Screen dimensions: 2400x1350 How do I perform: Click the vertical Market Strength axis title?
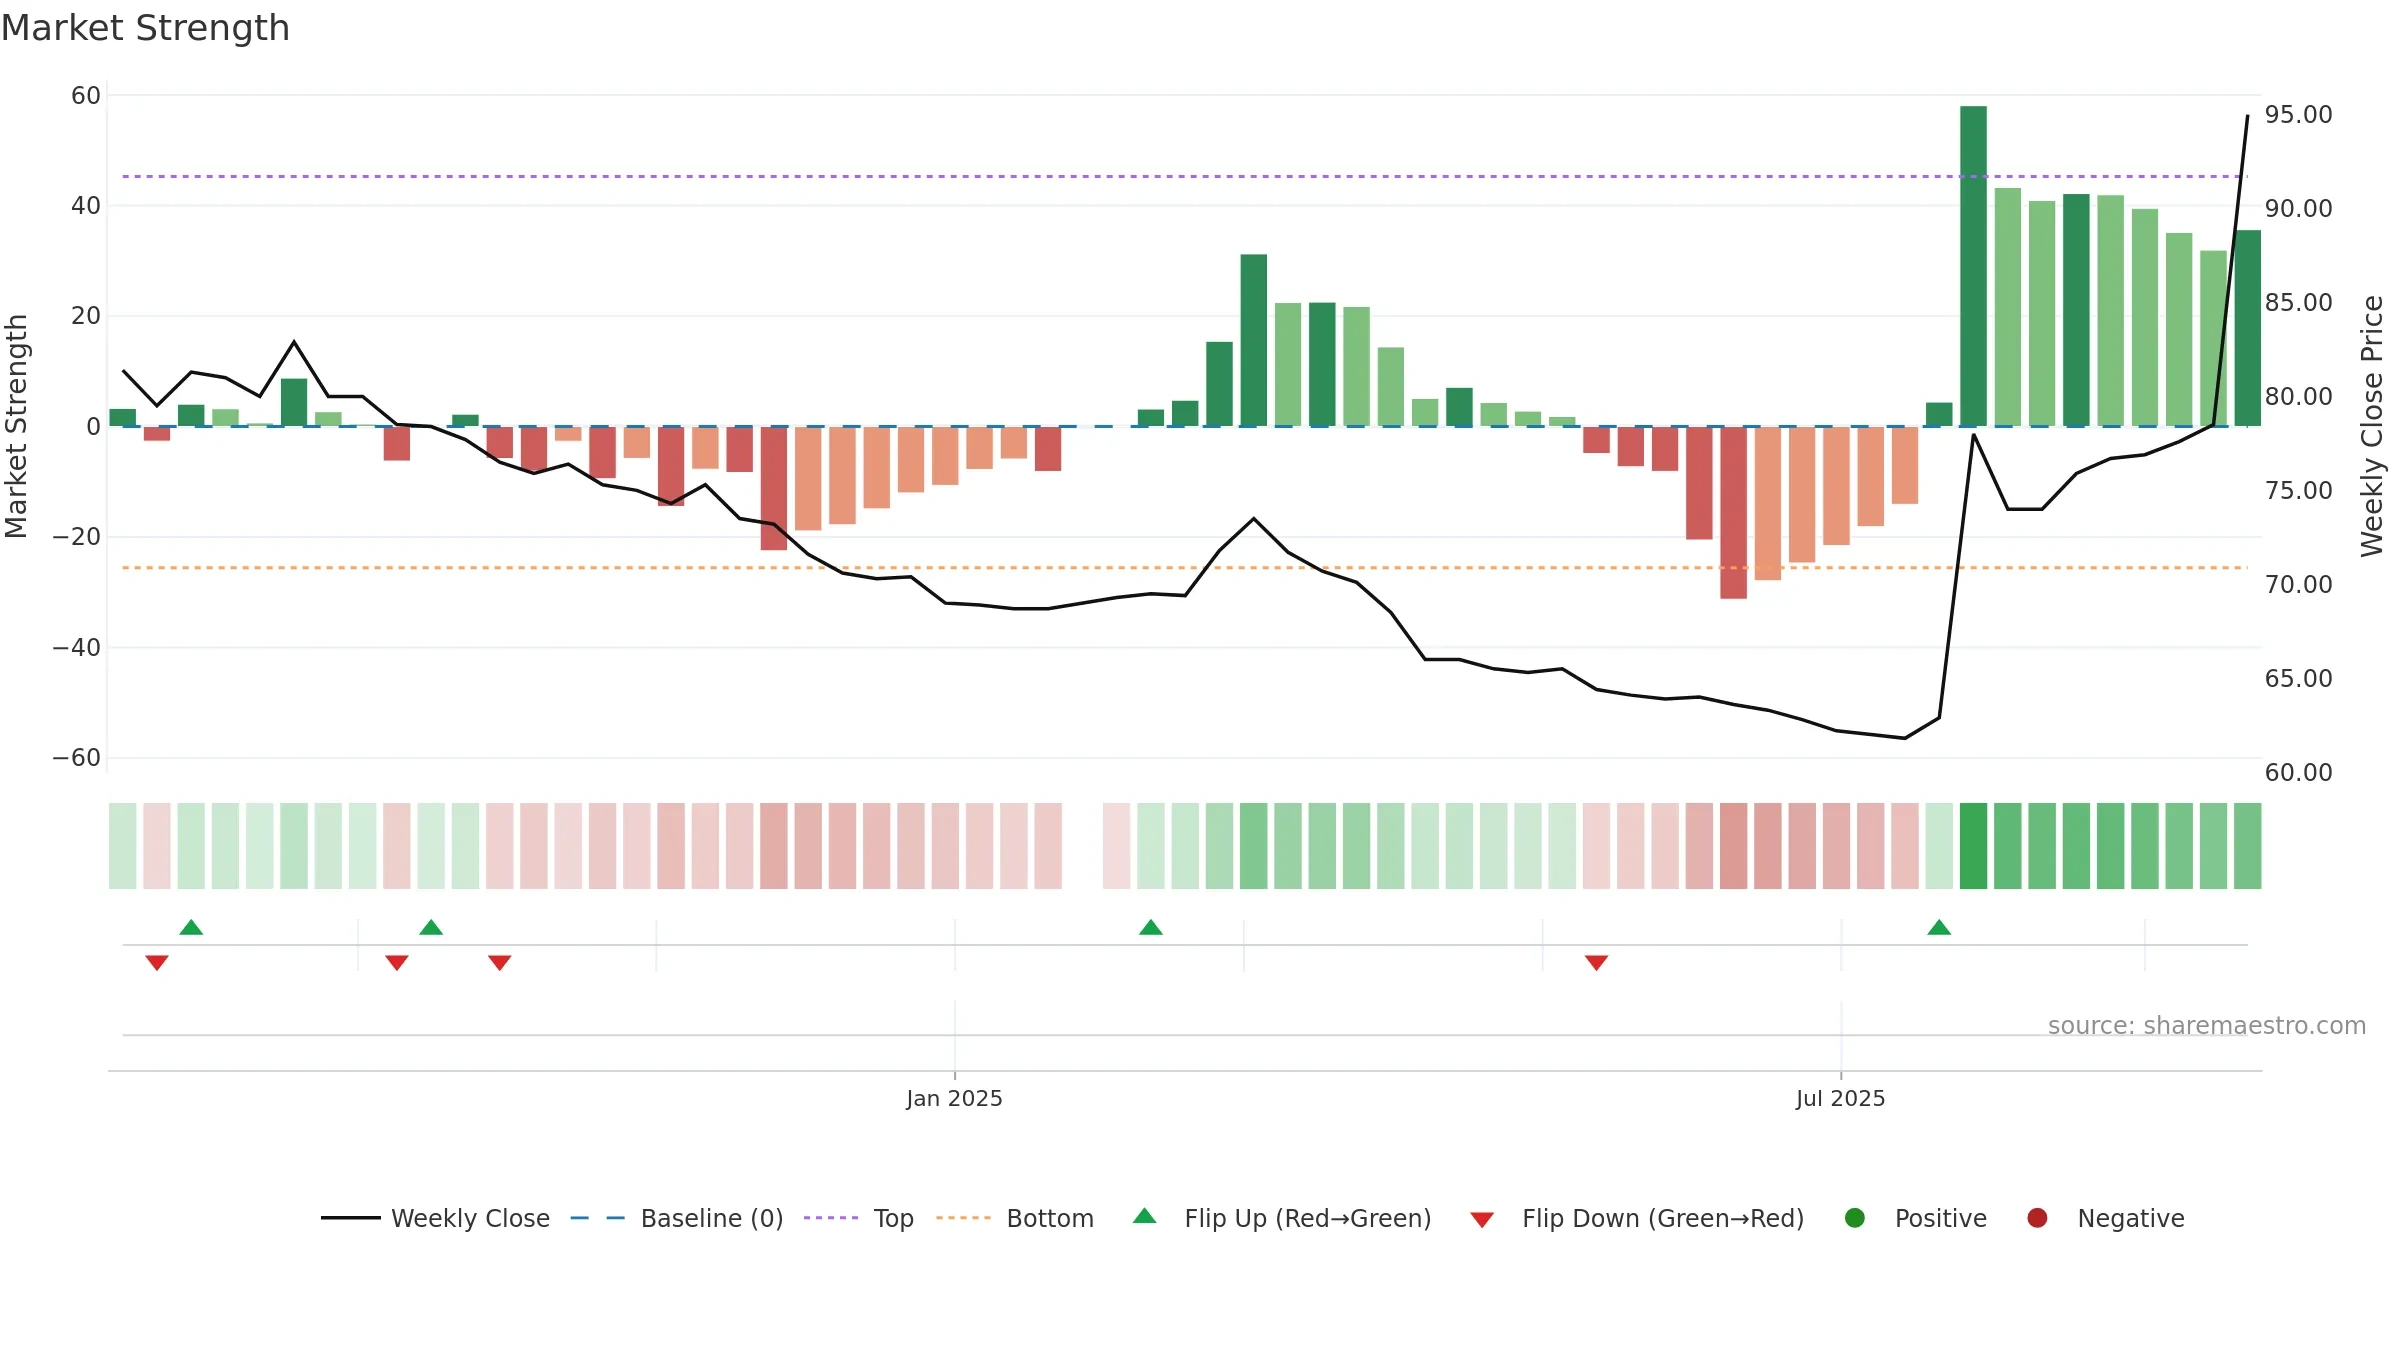coord(16,426)
